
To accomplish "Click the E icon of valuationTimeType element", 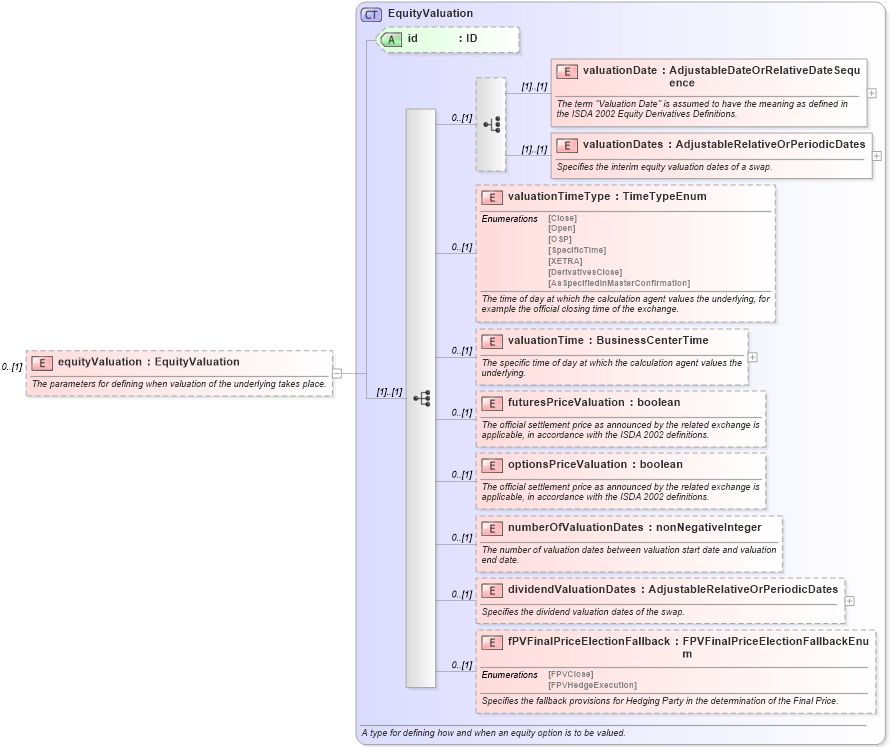I will (x=491, y=197).
